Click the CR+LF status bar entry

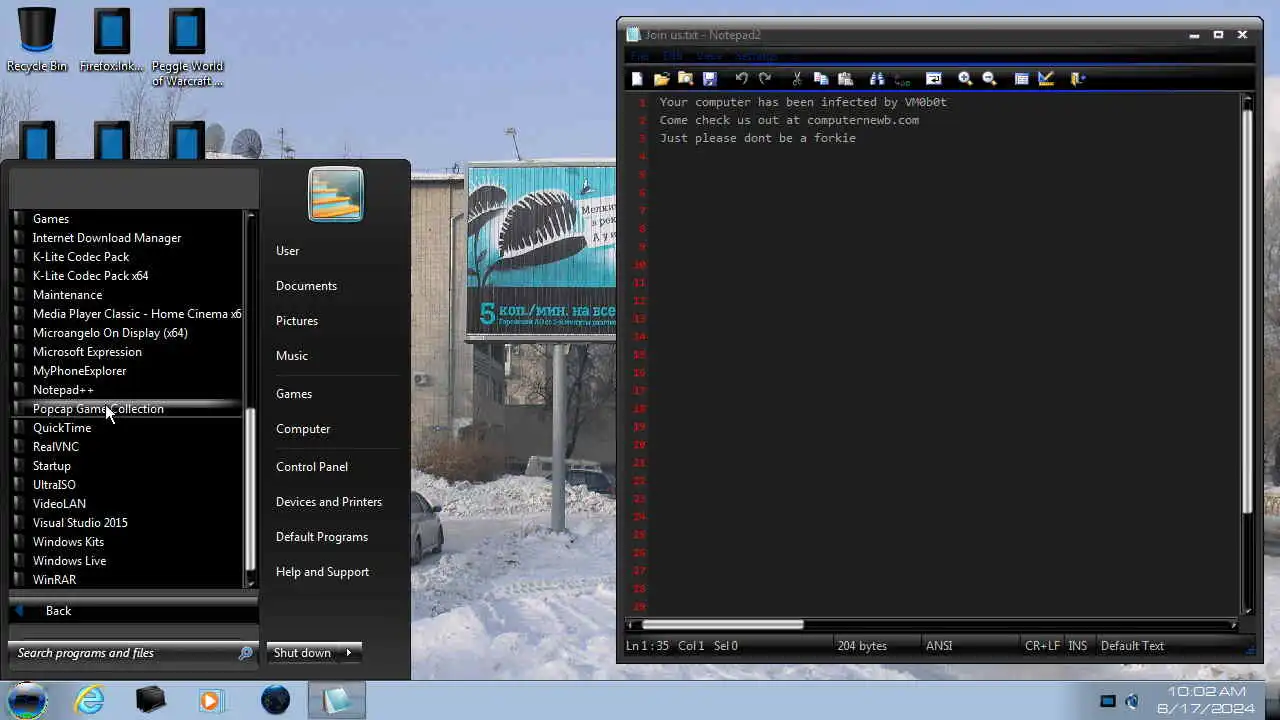click(1042, 646)
